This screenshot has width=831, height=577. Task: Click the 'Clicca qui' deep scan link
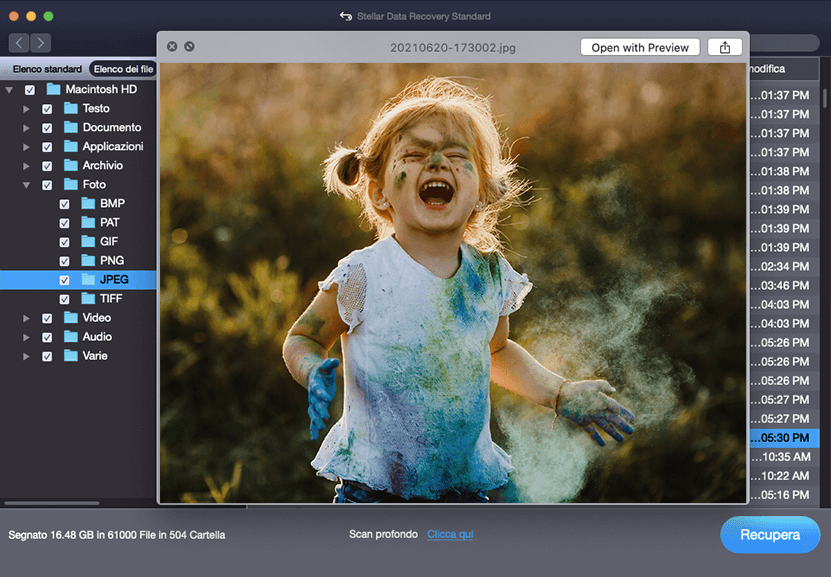coord(450,535)
